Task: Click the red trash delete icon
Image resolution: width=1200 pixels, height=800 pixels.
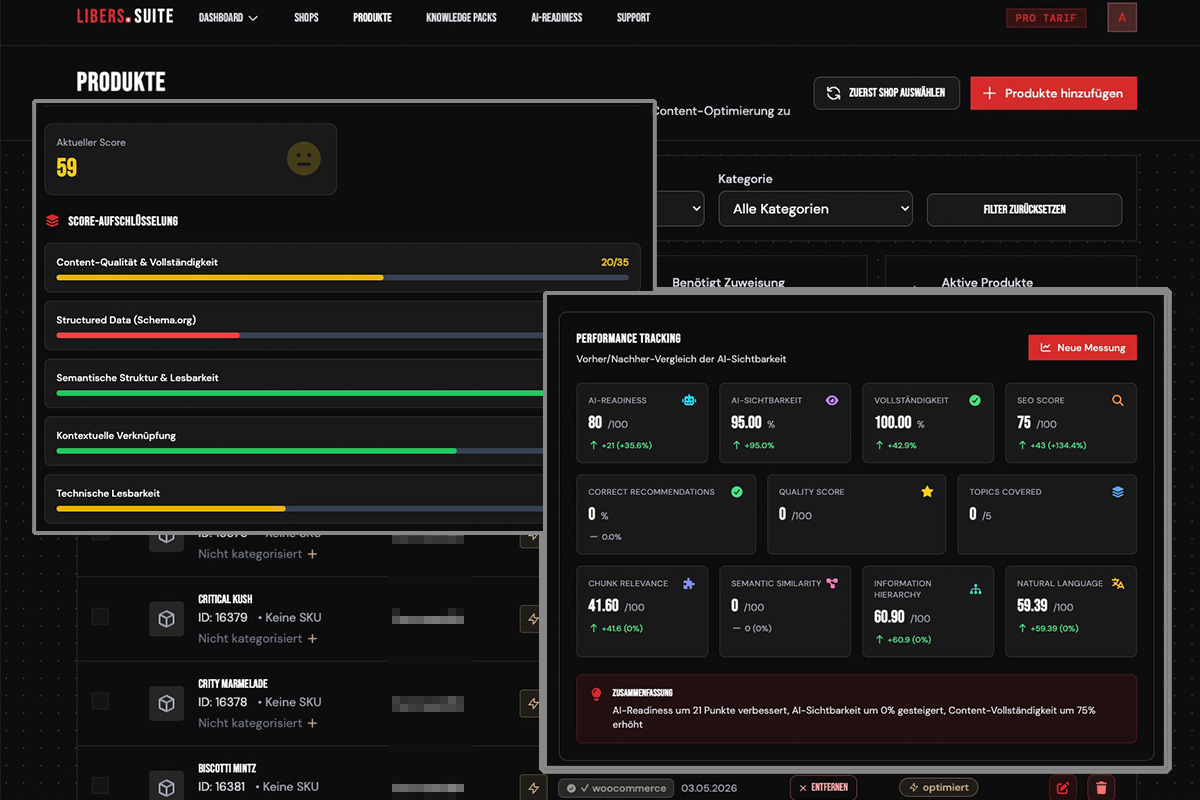Action: [1101, 788]
